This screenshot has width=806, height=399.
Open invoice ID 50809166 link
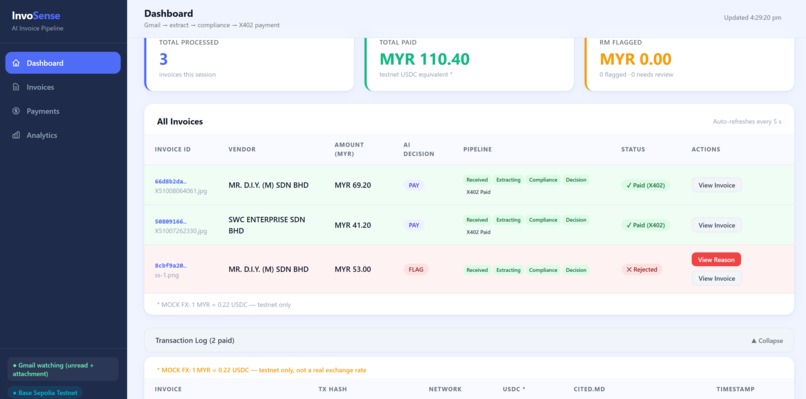(x=171, y=222)
